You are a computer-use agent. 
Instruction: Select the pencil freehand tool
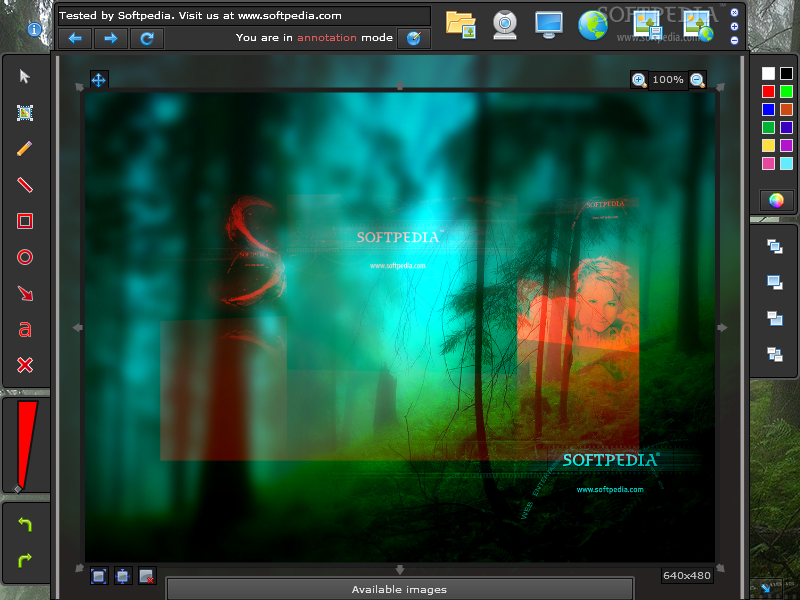(24, 148)
